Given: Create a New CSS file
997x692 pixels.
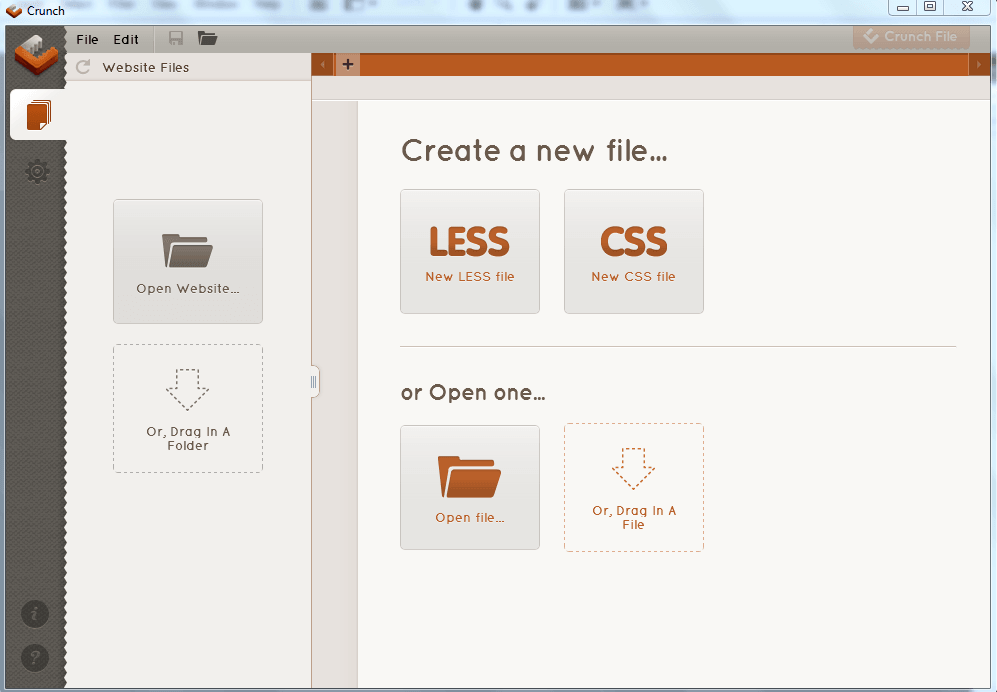Looking at the screenshot, I should (633, 251).
